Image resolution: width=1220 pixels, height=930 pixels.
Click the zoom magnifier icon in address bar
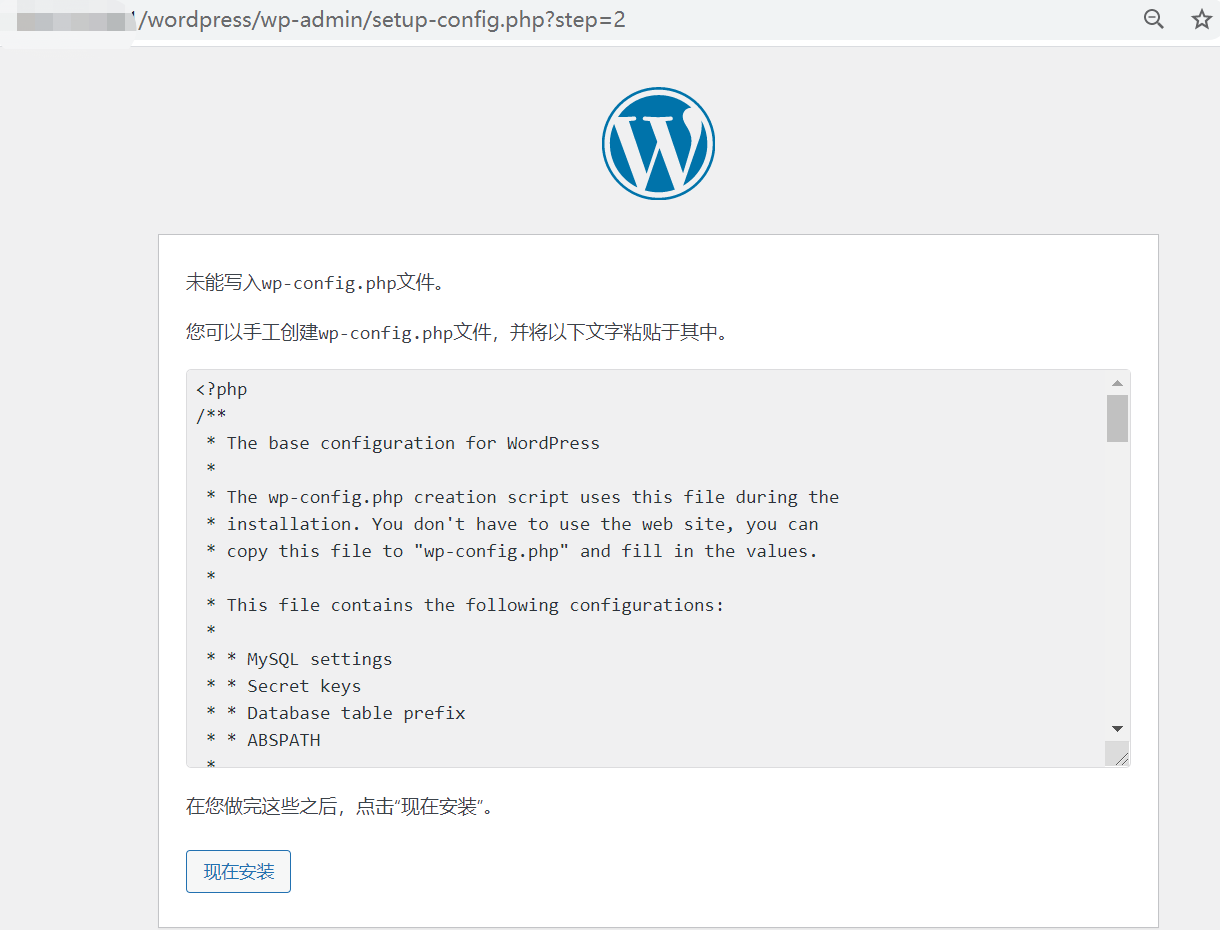coord(1153,19)
